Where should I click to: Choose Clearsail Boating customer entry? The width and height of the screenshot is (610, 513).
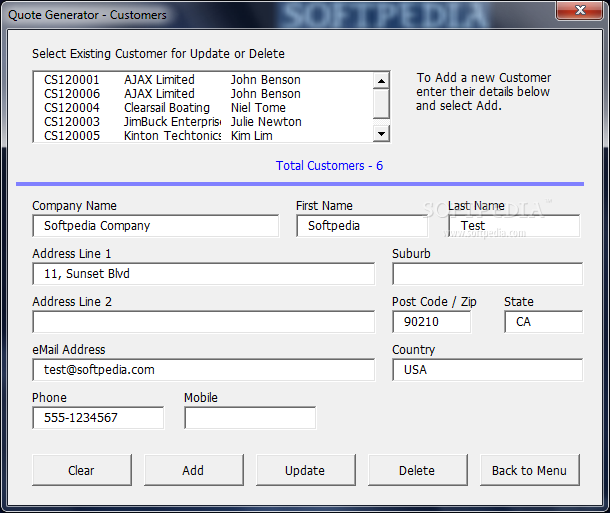pos(172,108)
